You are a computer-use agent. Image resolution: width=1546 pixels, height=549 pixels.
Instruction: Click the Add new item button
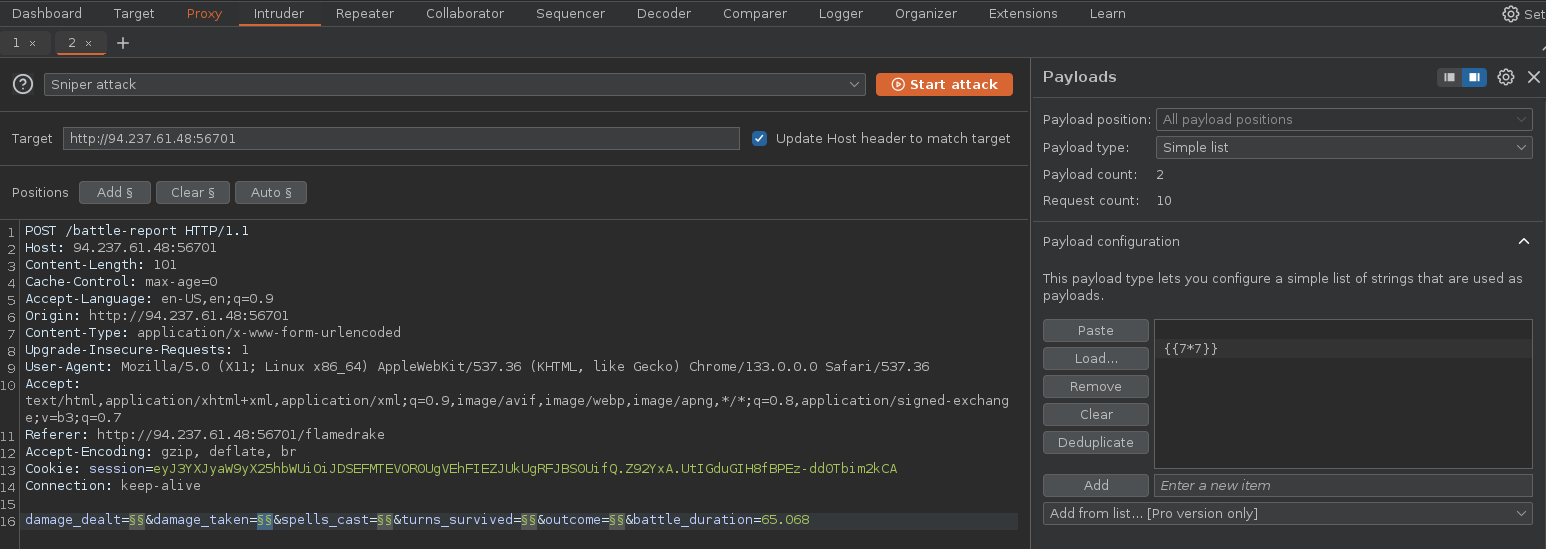(x=1096, y=485)
